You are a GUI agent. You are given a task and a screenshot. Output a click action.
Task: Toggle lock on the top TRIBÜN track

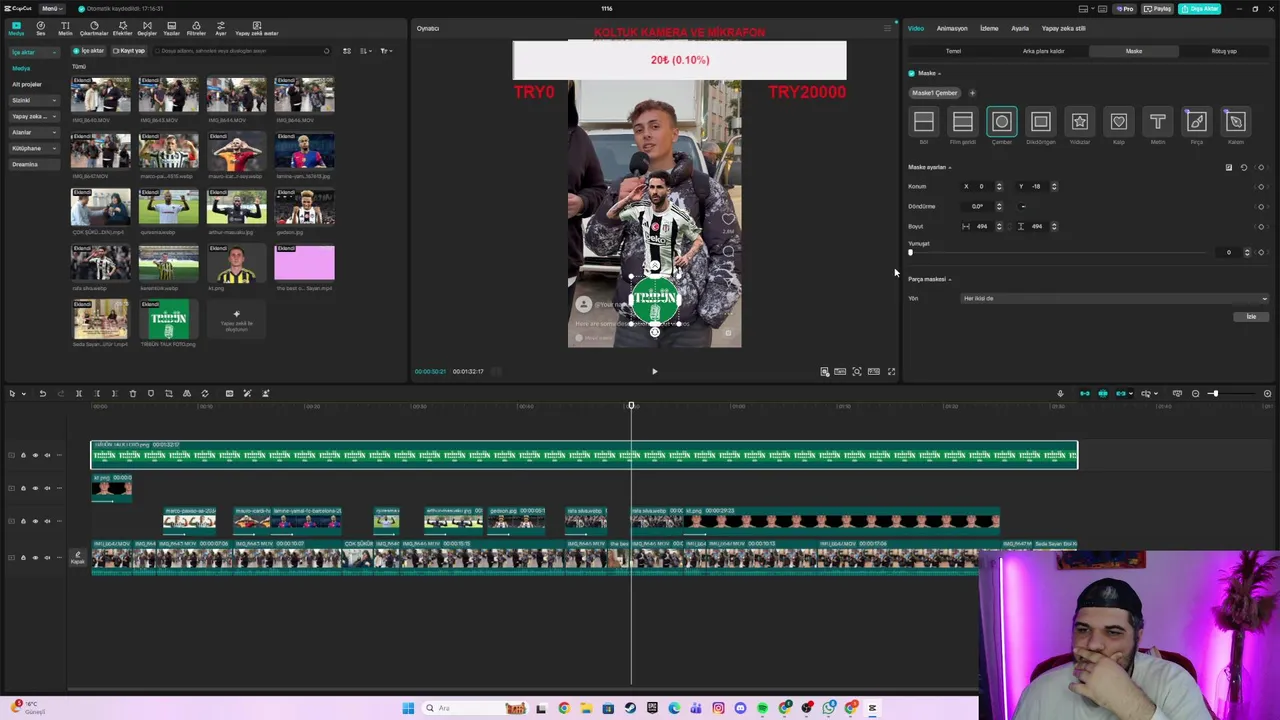click(23, 456)
